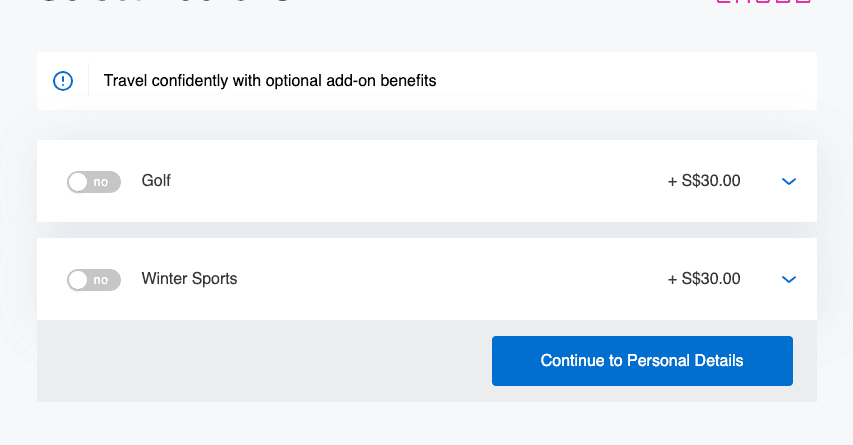Click the plus sign before the Winter Sports price

coord(672,280)
